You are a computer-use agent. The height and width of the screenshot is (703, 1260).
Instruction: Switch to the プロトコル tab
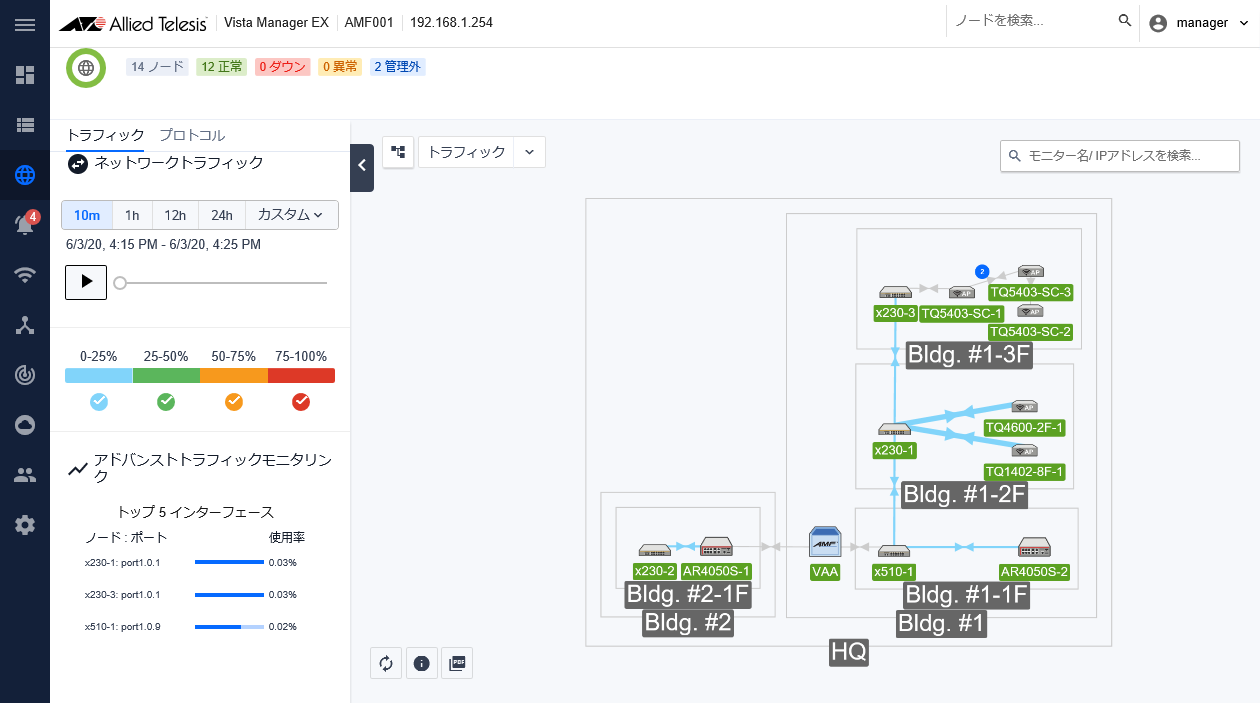point(192,135)
